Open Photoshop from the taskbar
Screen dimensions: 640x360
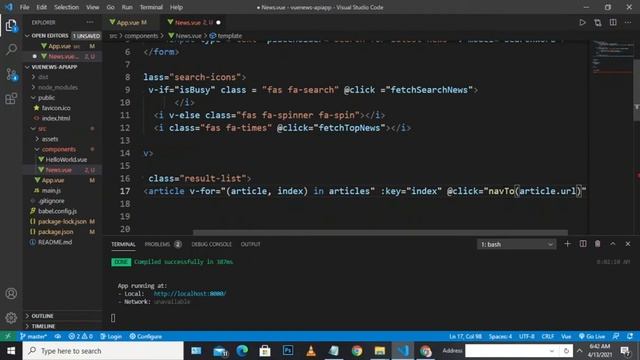[288, 351]
